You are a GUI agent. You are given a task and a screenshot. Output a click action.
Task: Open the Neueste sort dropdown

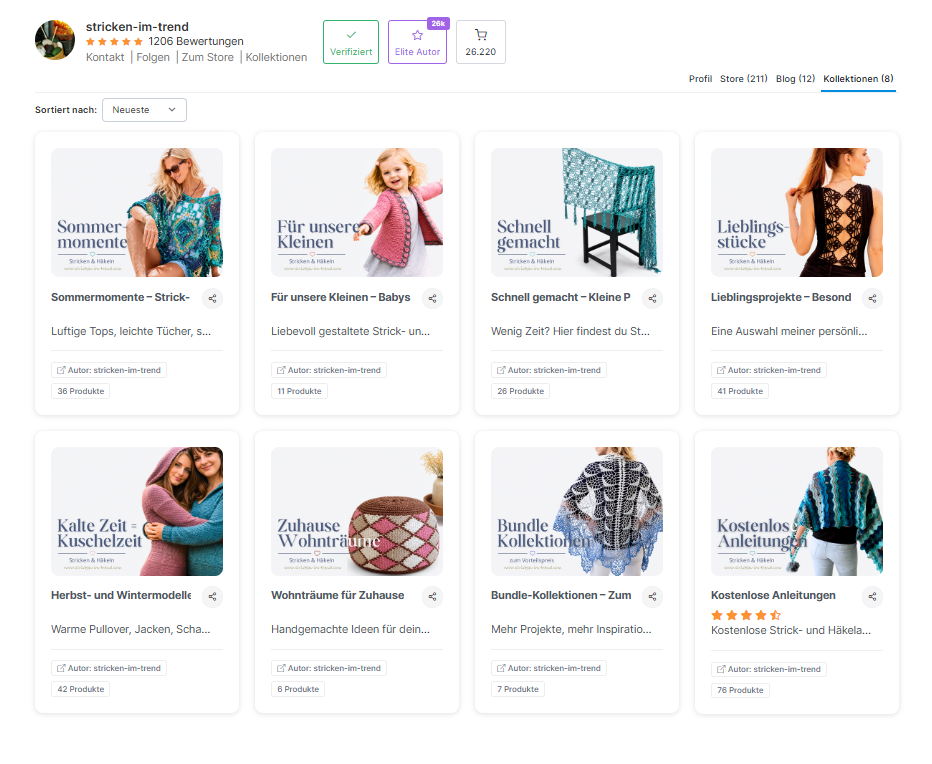pyautogui.click(x=144, y=110)
